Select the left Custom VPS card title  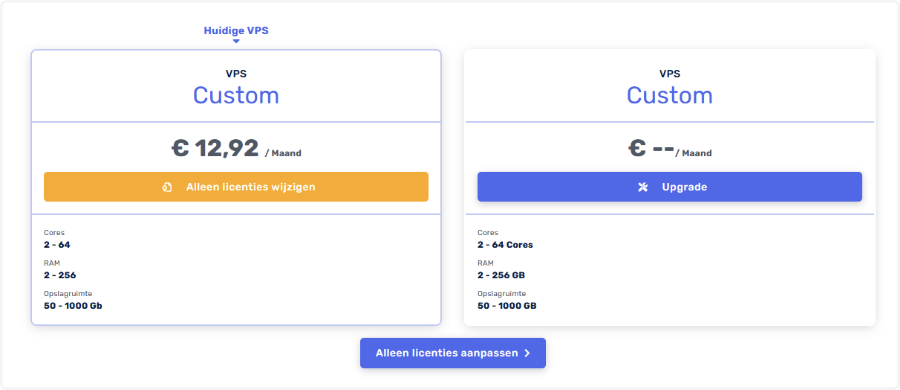[x=236, y=95]
